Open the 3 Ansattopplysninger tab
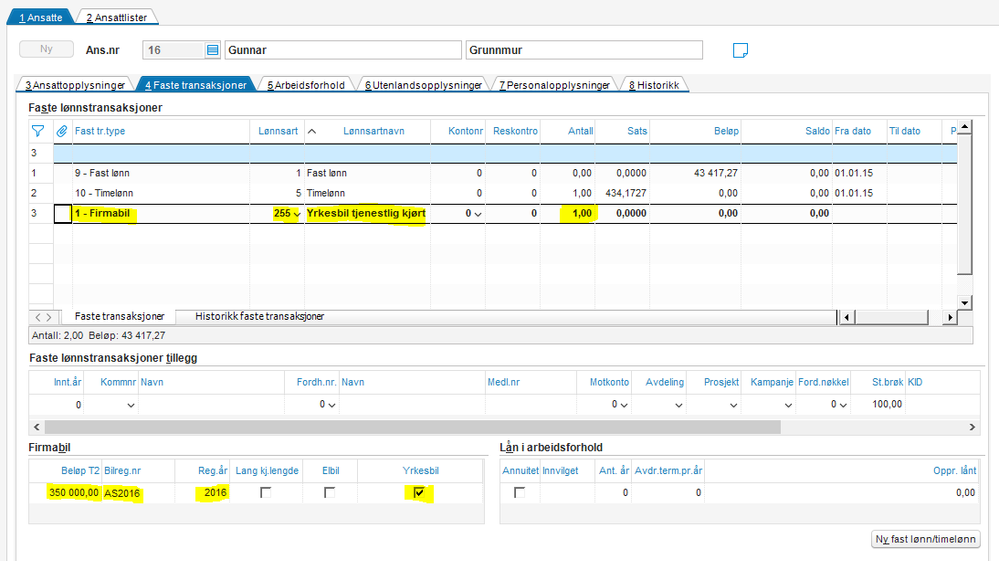Viewport: 999px width, 561px height. tap(75, 85)
